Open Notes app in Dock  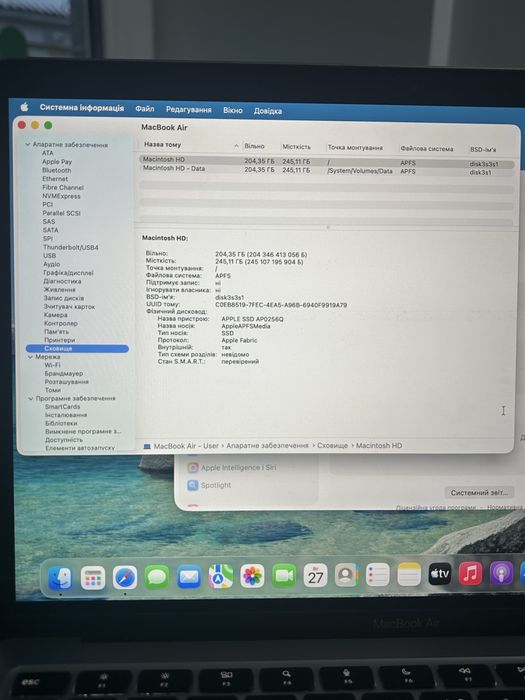(409, 574)
